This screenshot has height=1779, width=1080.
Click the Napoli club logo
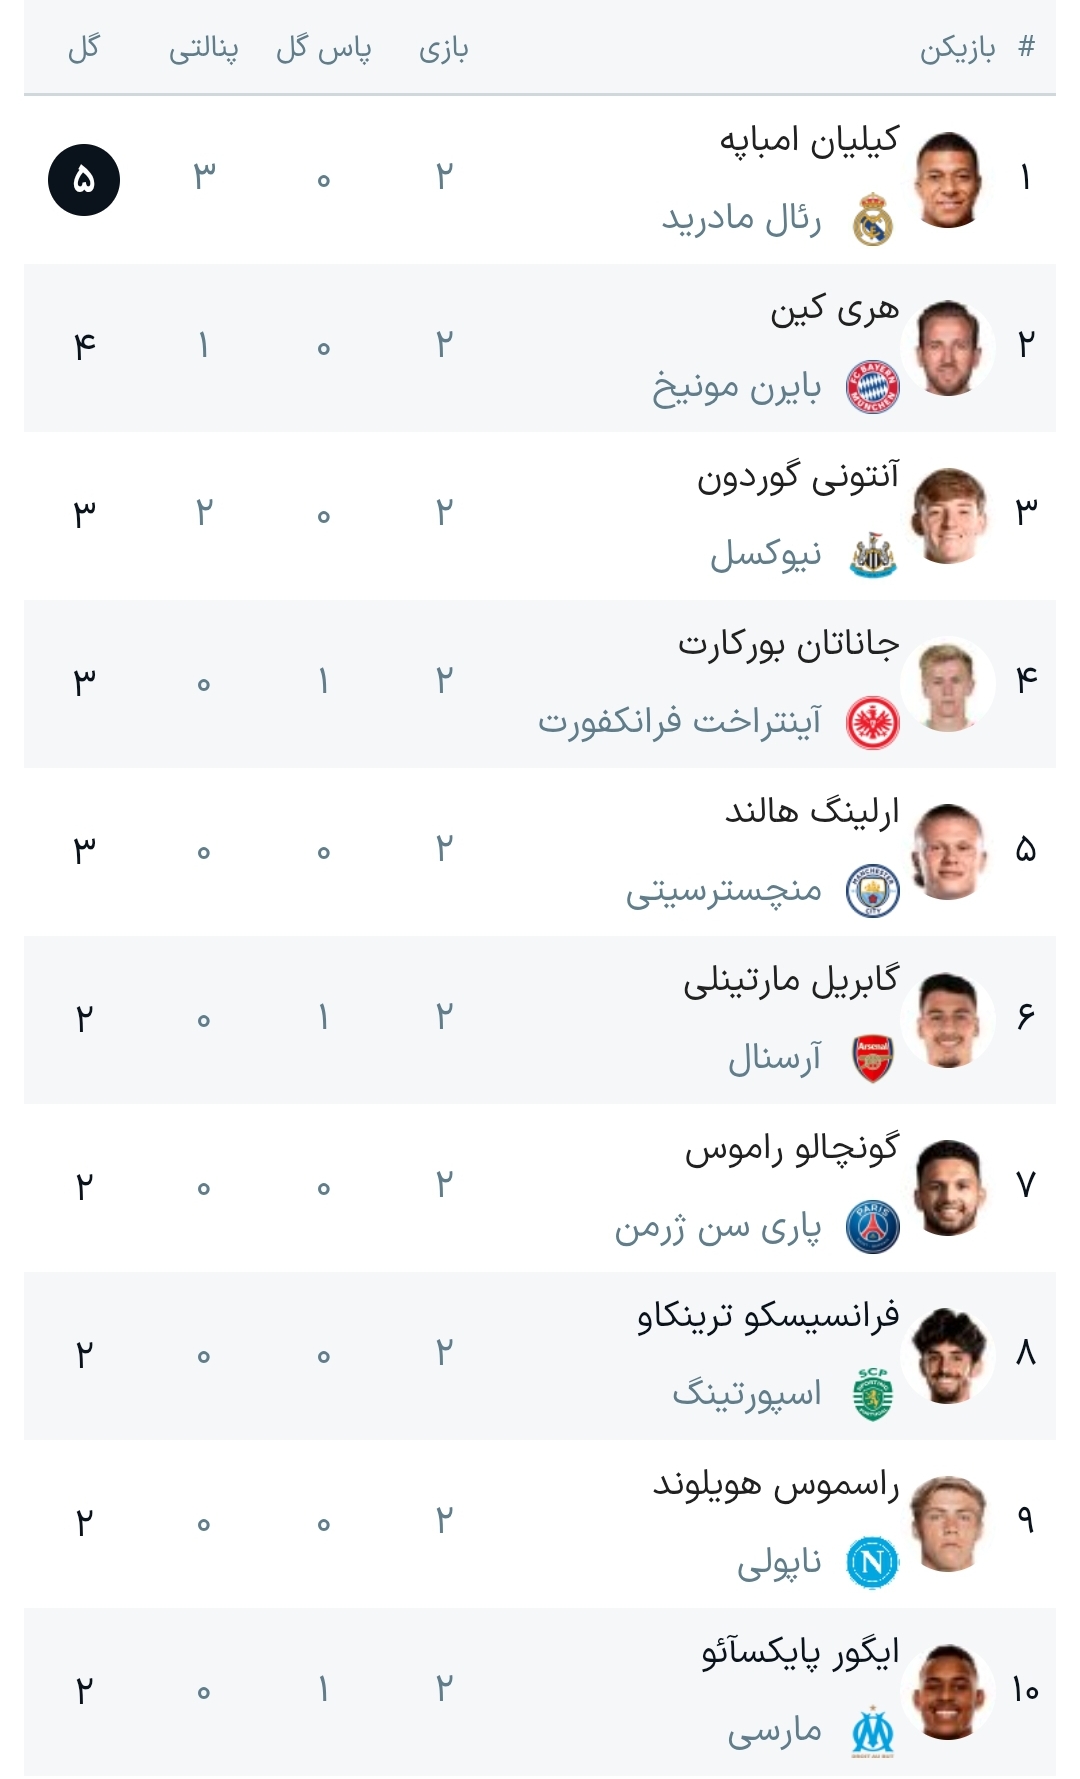[873, 1563]
